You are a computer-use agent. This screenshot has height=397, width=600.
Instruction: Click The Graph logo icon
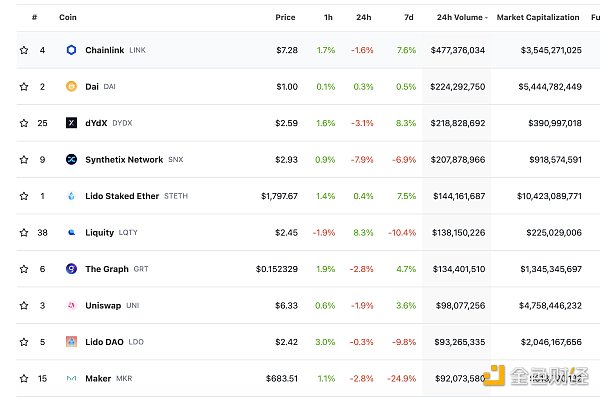tap(71, 269)
